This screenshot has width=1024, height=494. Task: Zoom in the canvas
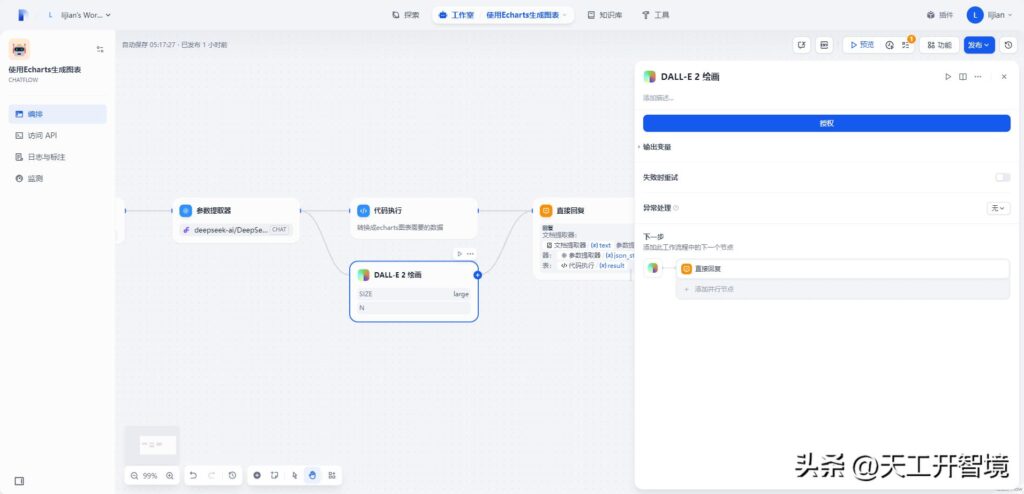[170, 476]
